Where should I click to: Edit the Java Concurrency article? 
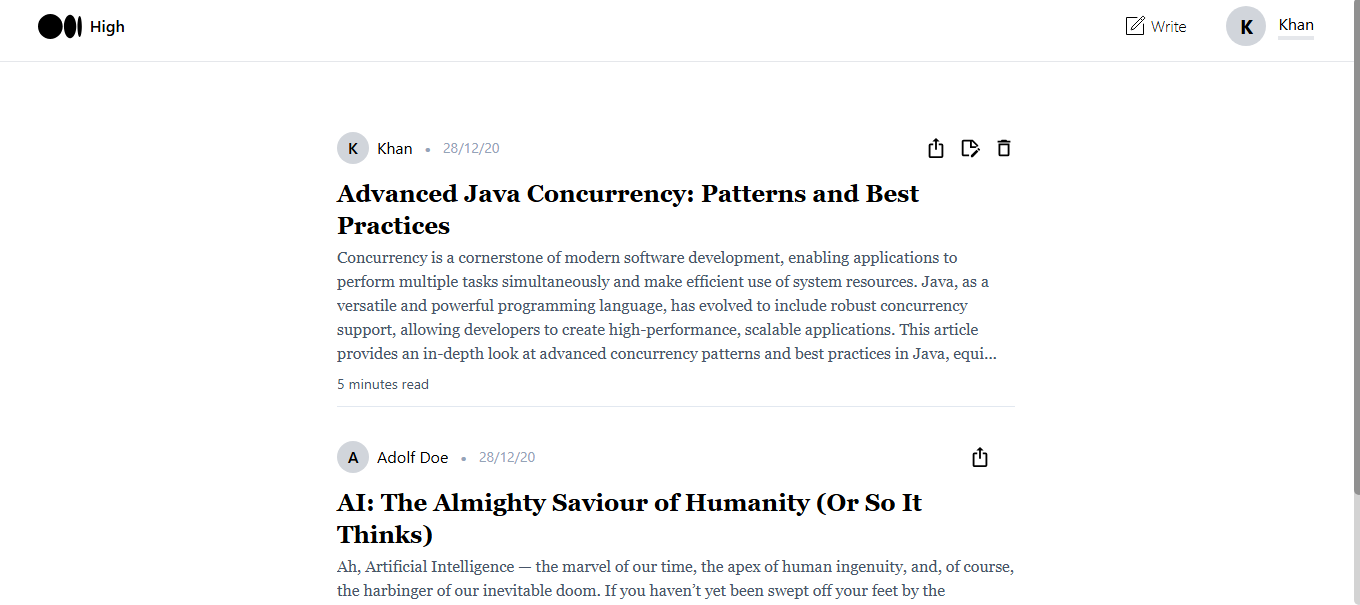tap(970, 148)
